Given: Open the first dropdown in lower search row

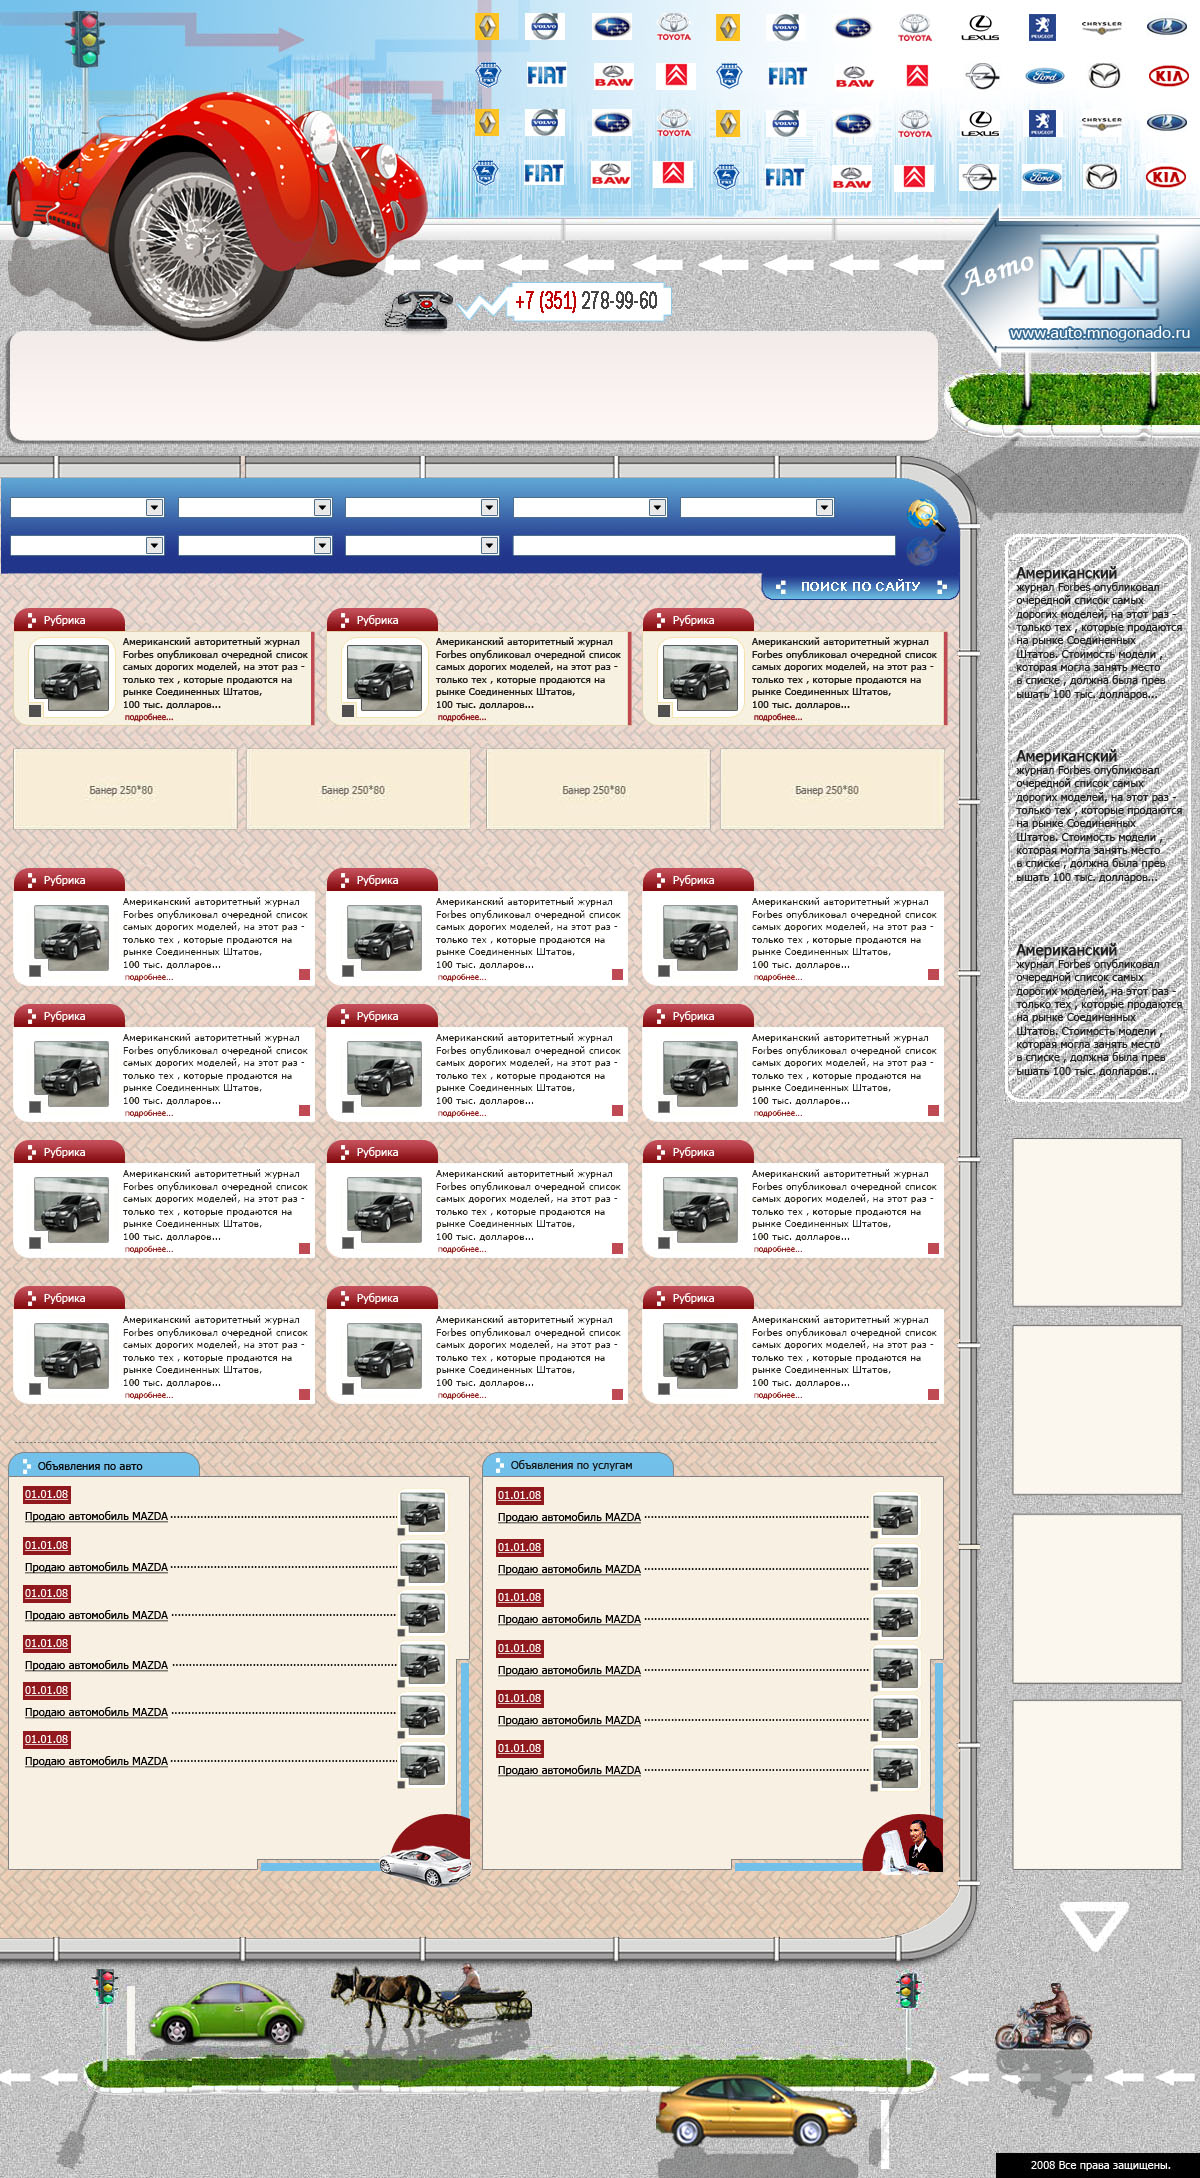Looking at the screenshot, I should click(87, 546).
